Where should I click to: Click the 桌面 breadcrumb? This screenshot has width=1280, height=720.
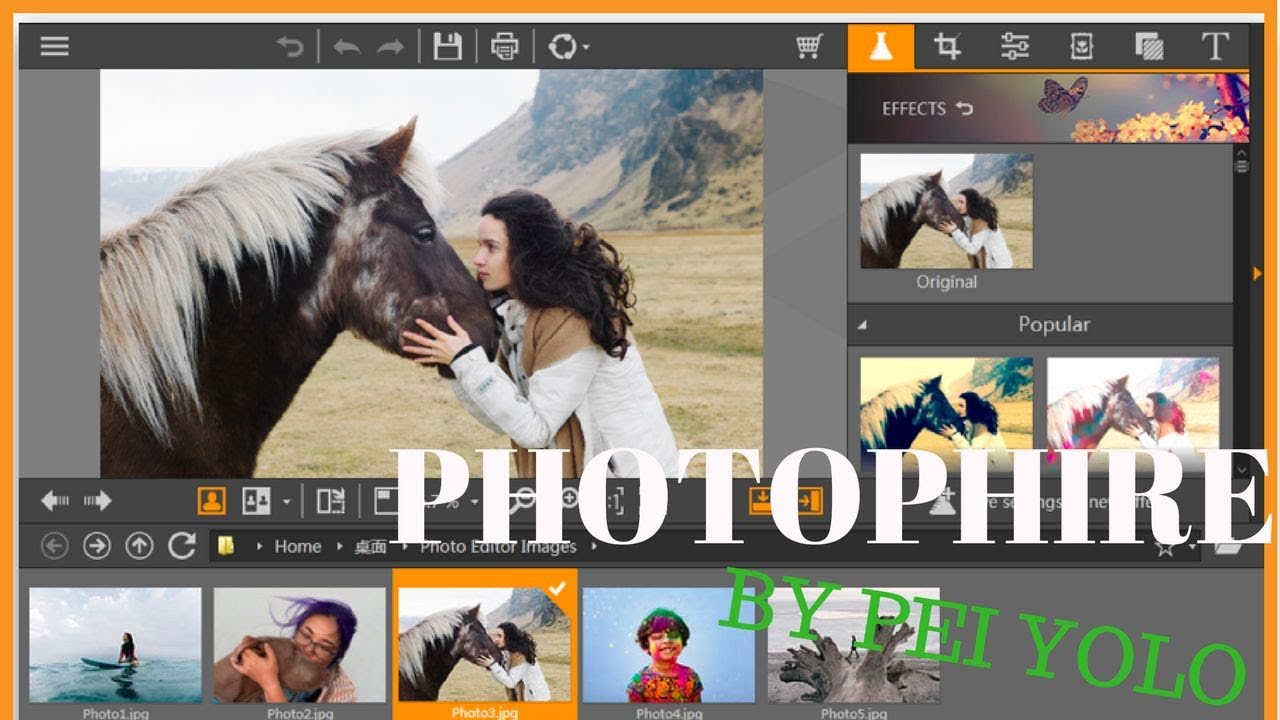(x=370, y=546)
